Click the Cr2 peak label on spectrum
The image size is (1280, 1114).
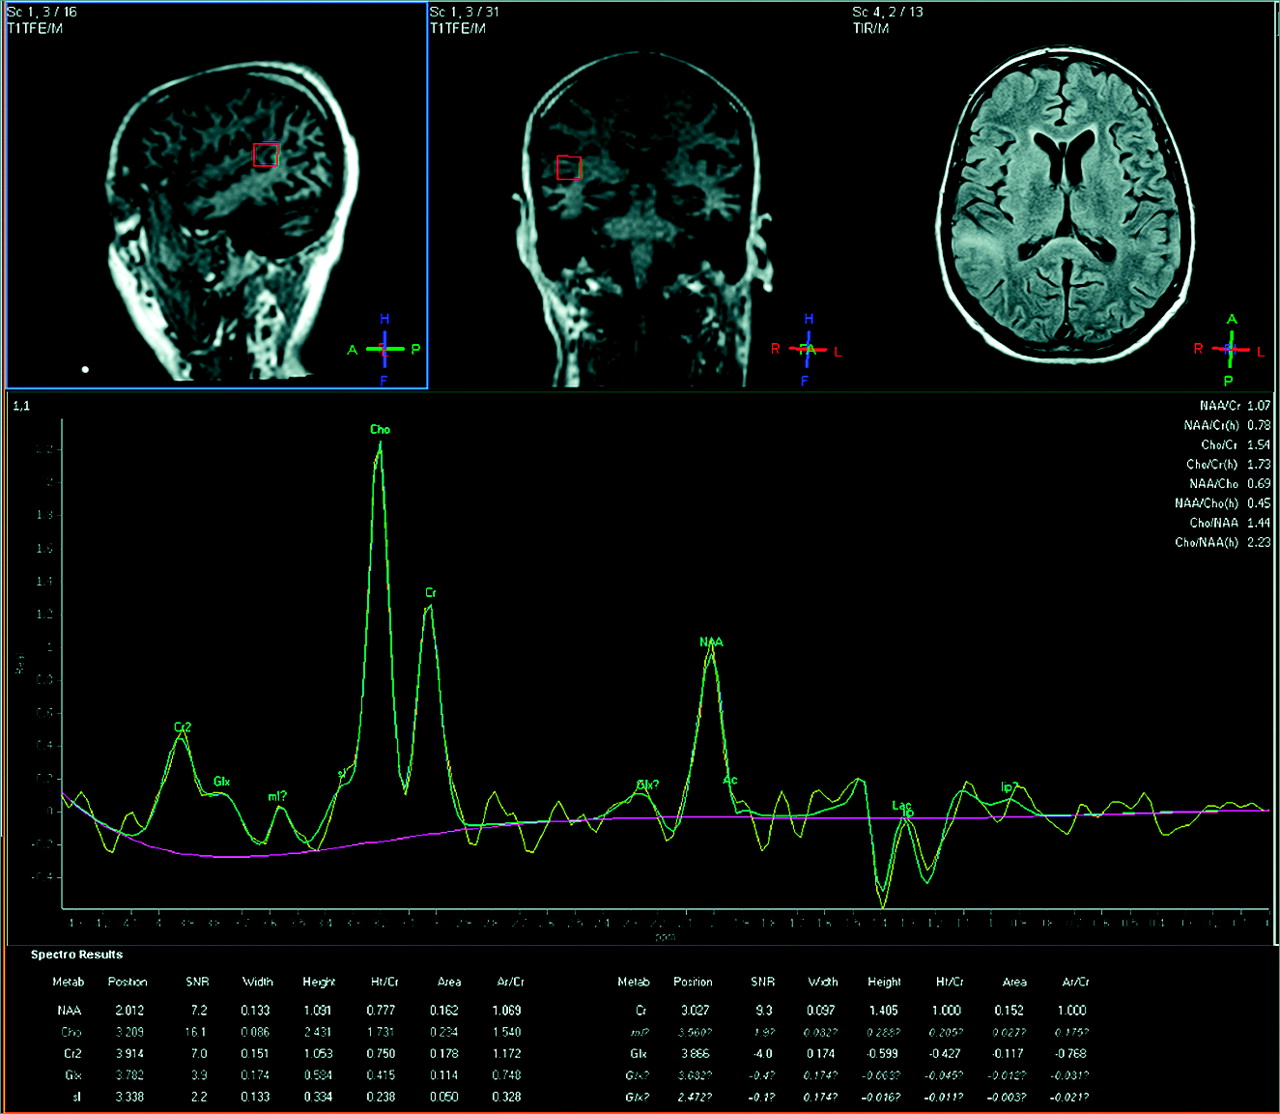(182, 727)
